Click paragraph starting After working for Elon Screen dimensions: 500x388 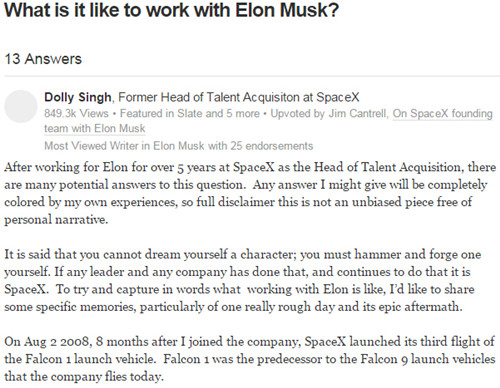click(x=250, y=193)
